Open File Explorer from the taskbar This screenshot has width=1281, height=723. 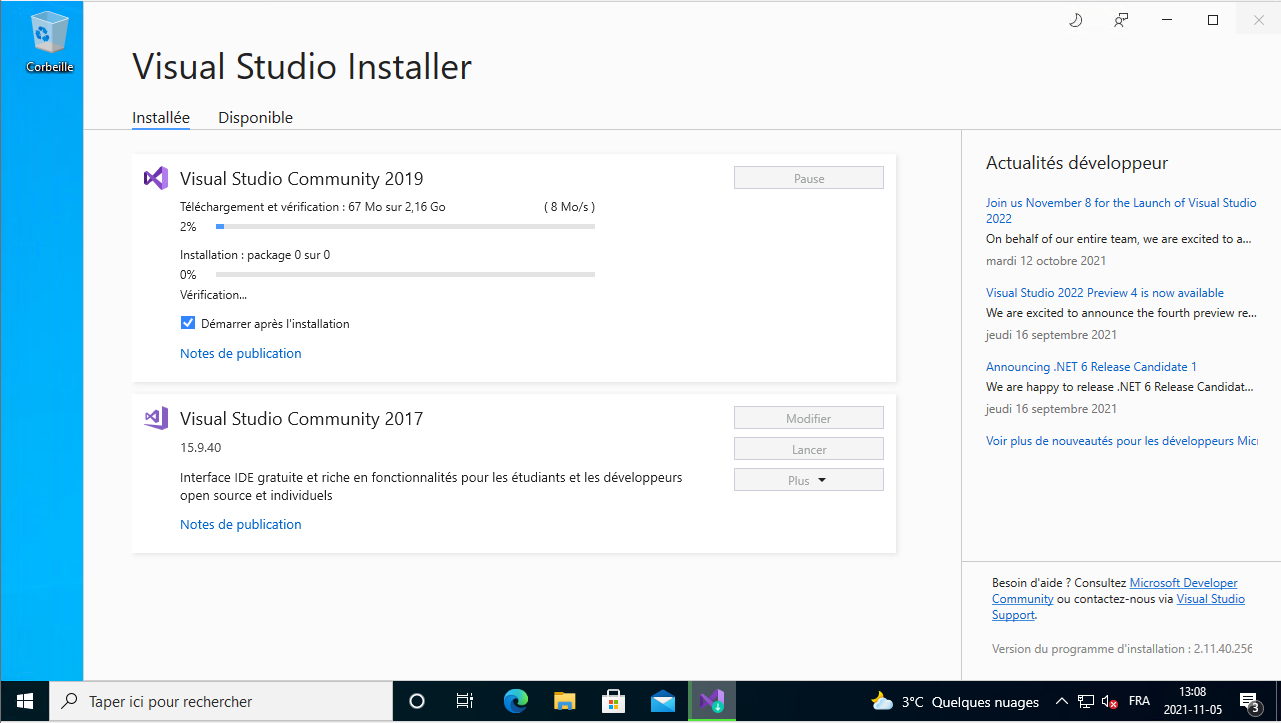coord(564,701)
